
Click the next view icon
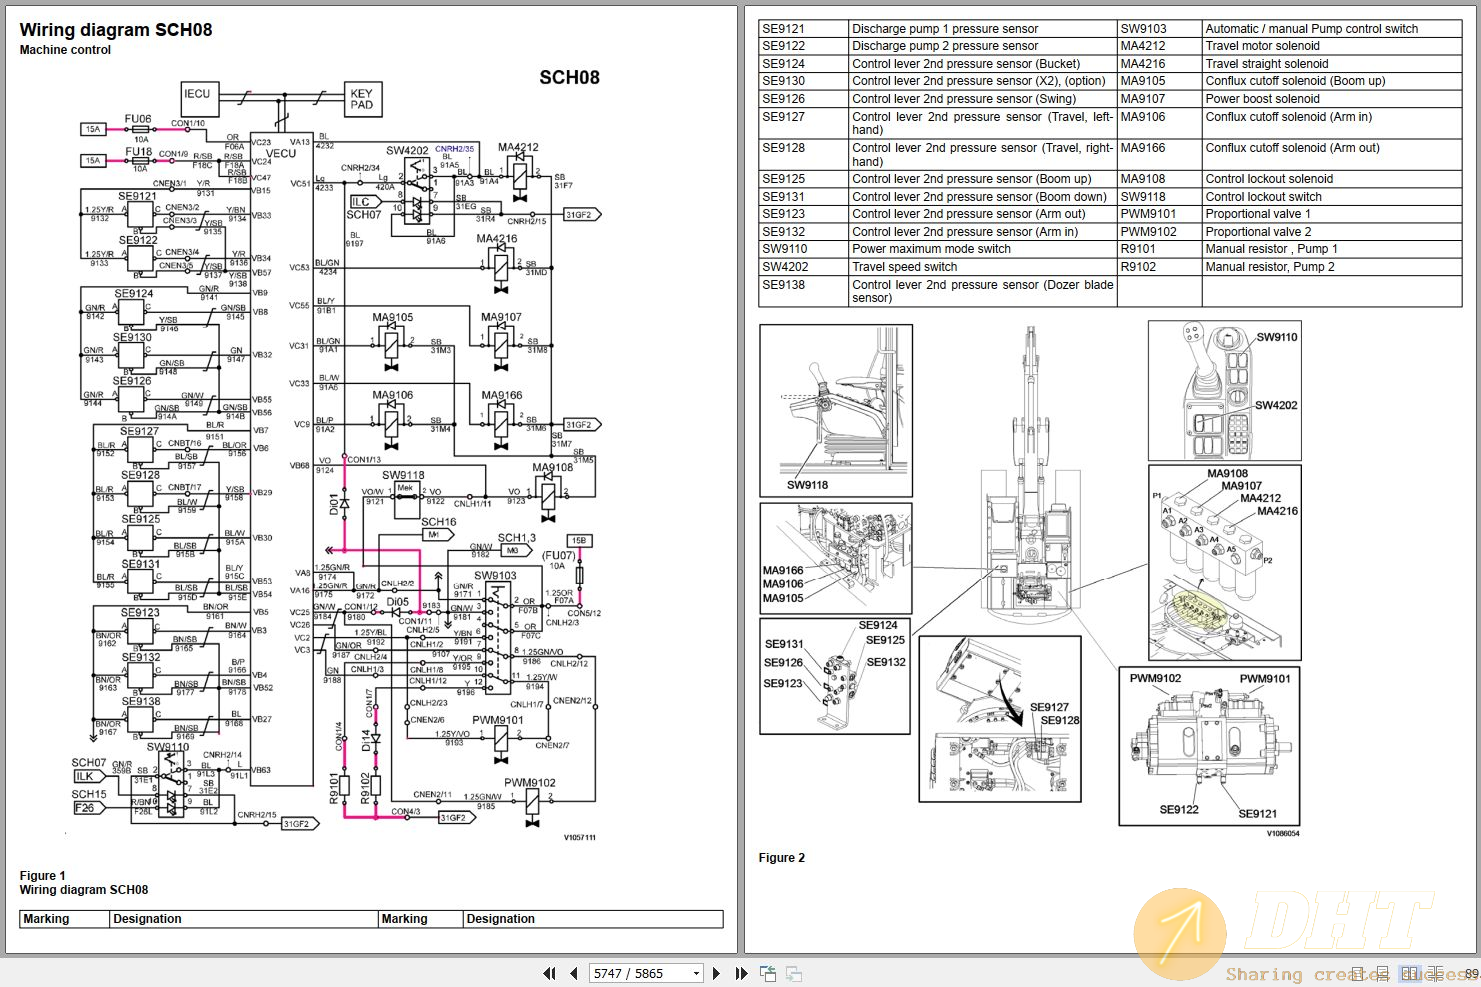point(794,973)
